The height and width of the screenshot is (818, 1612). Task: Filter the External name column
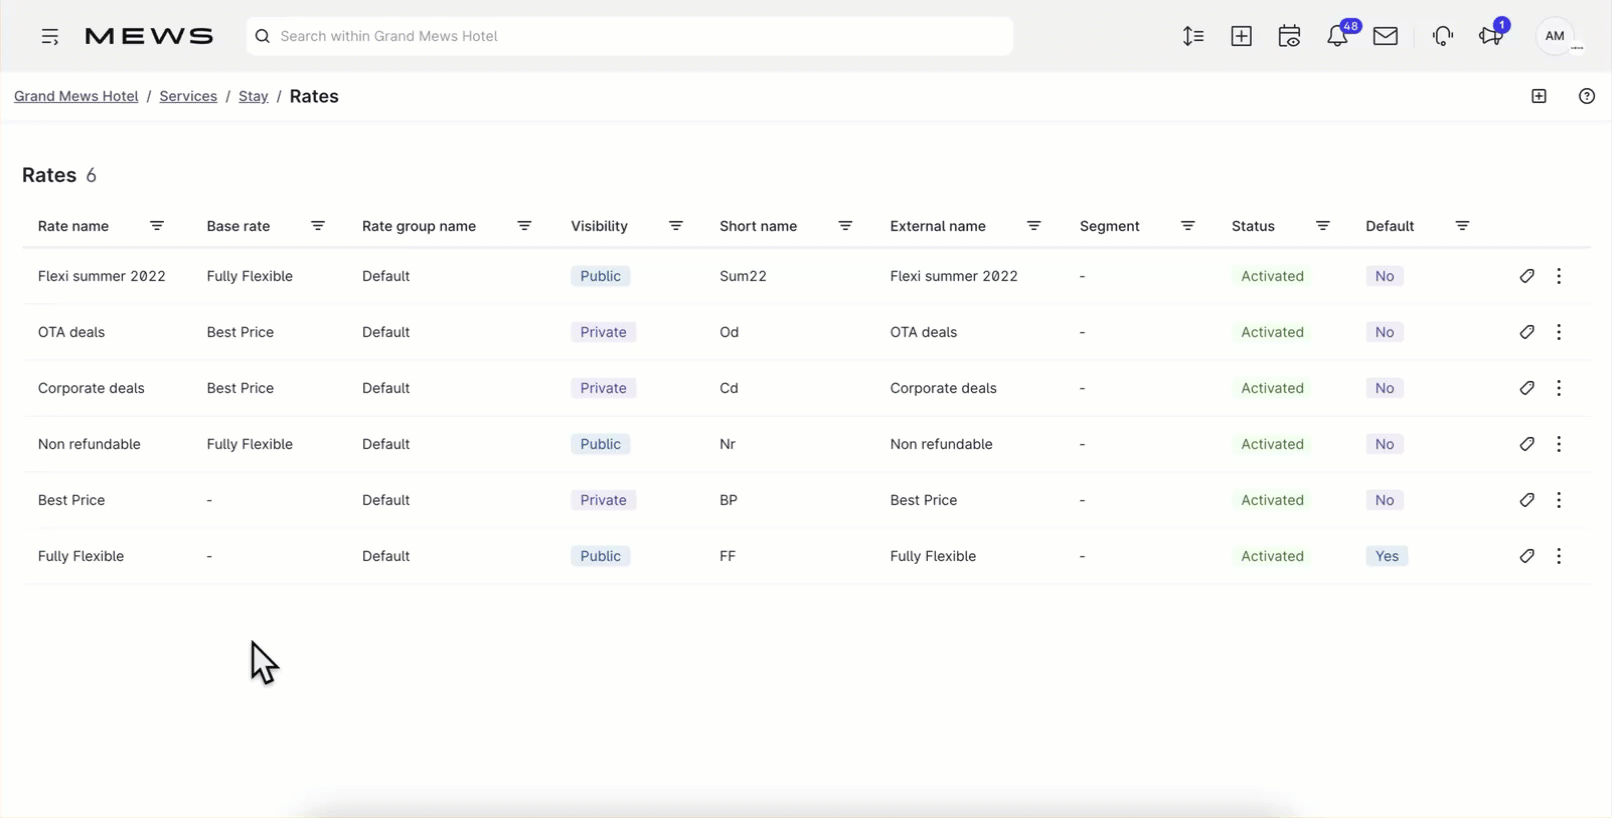click(x=1034, y=226)
